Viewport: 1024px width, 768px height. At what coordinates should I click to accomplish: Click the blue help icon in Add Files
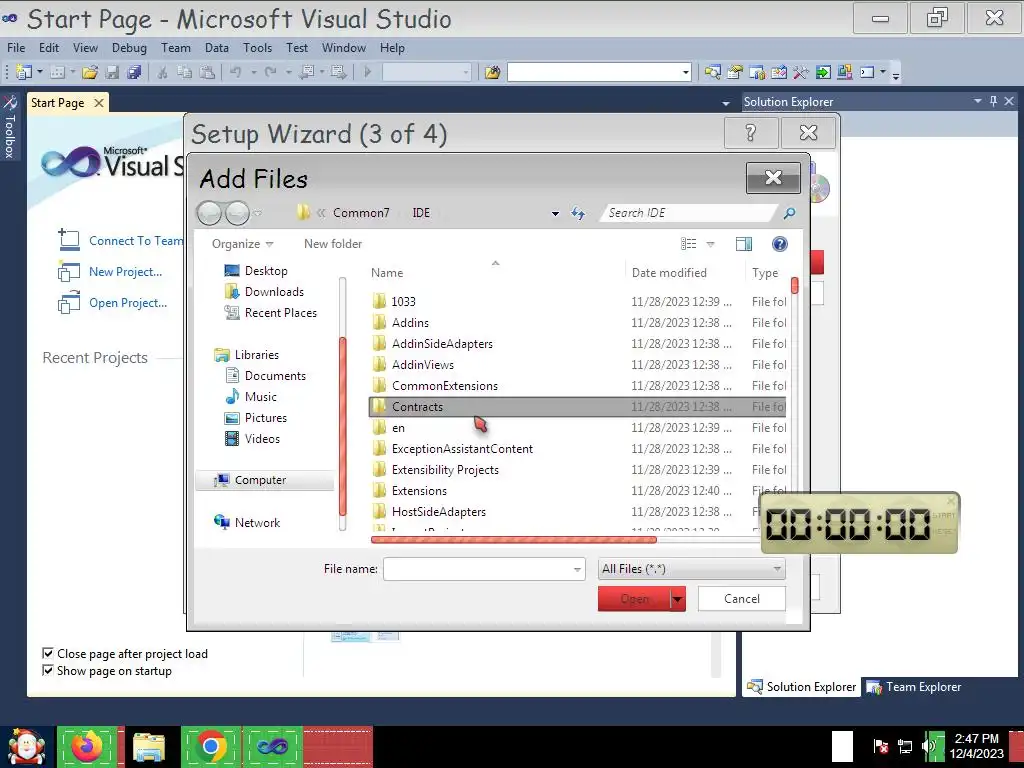(779, 244)
